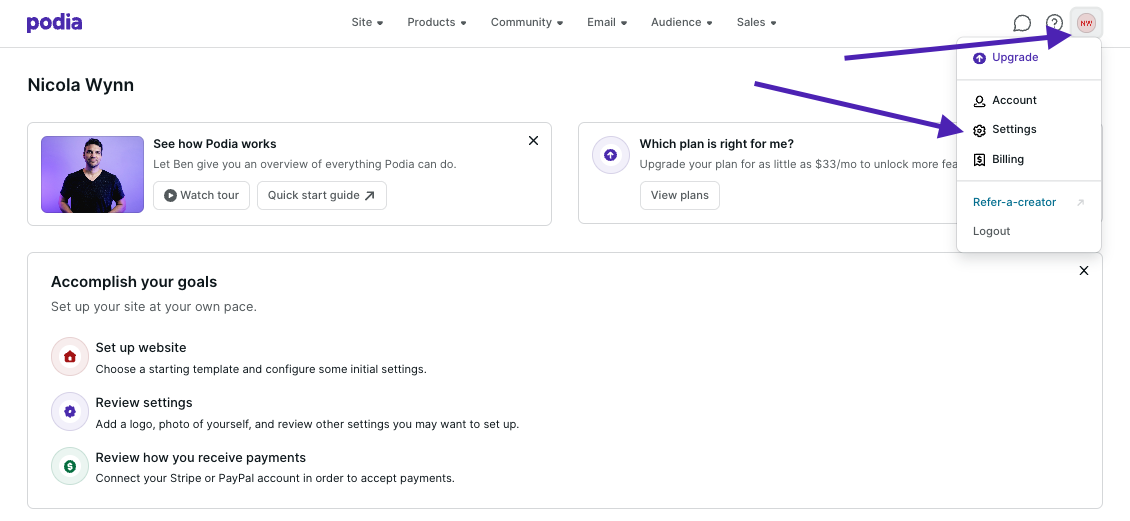Click the 'Which plan is right for me?' title
The width and height of the screenshot is (1130, 521).
[716, 144]
